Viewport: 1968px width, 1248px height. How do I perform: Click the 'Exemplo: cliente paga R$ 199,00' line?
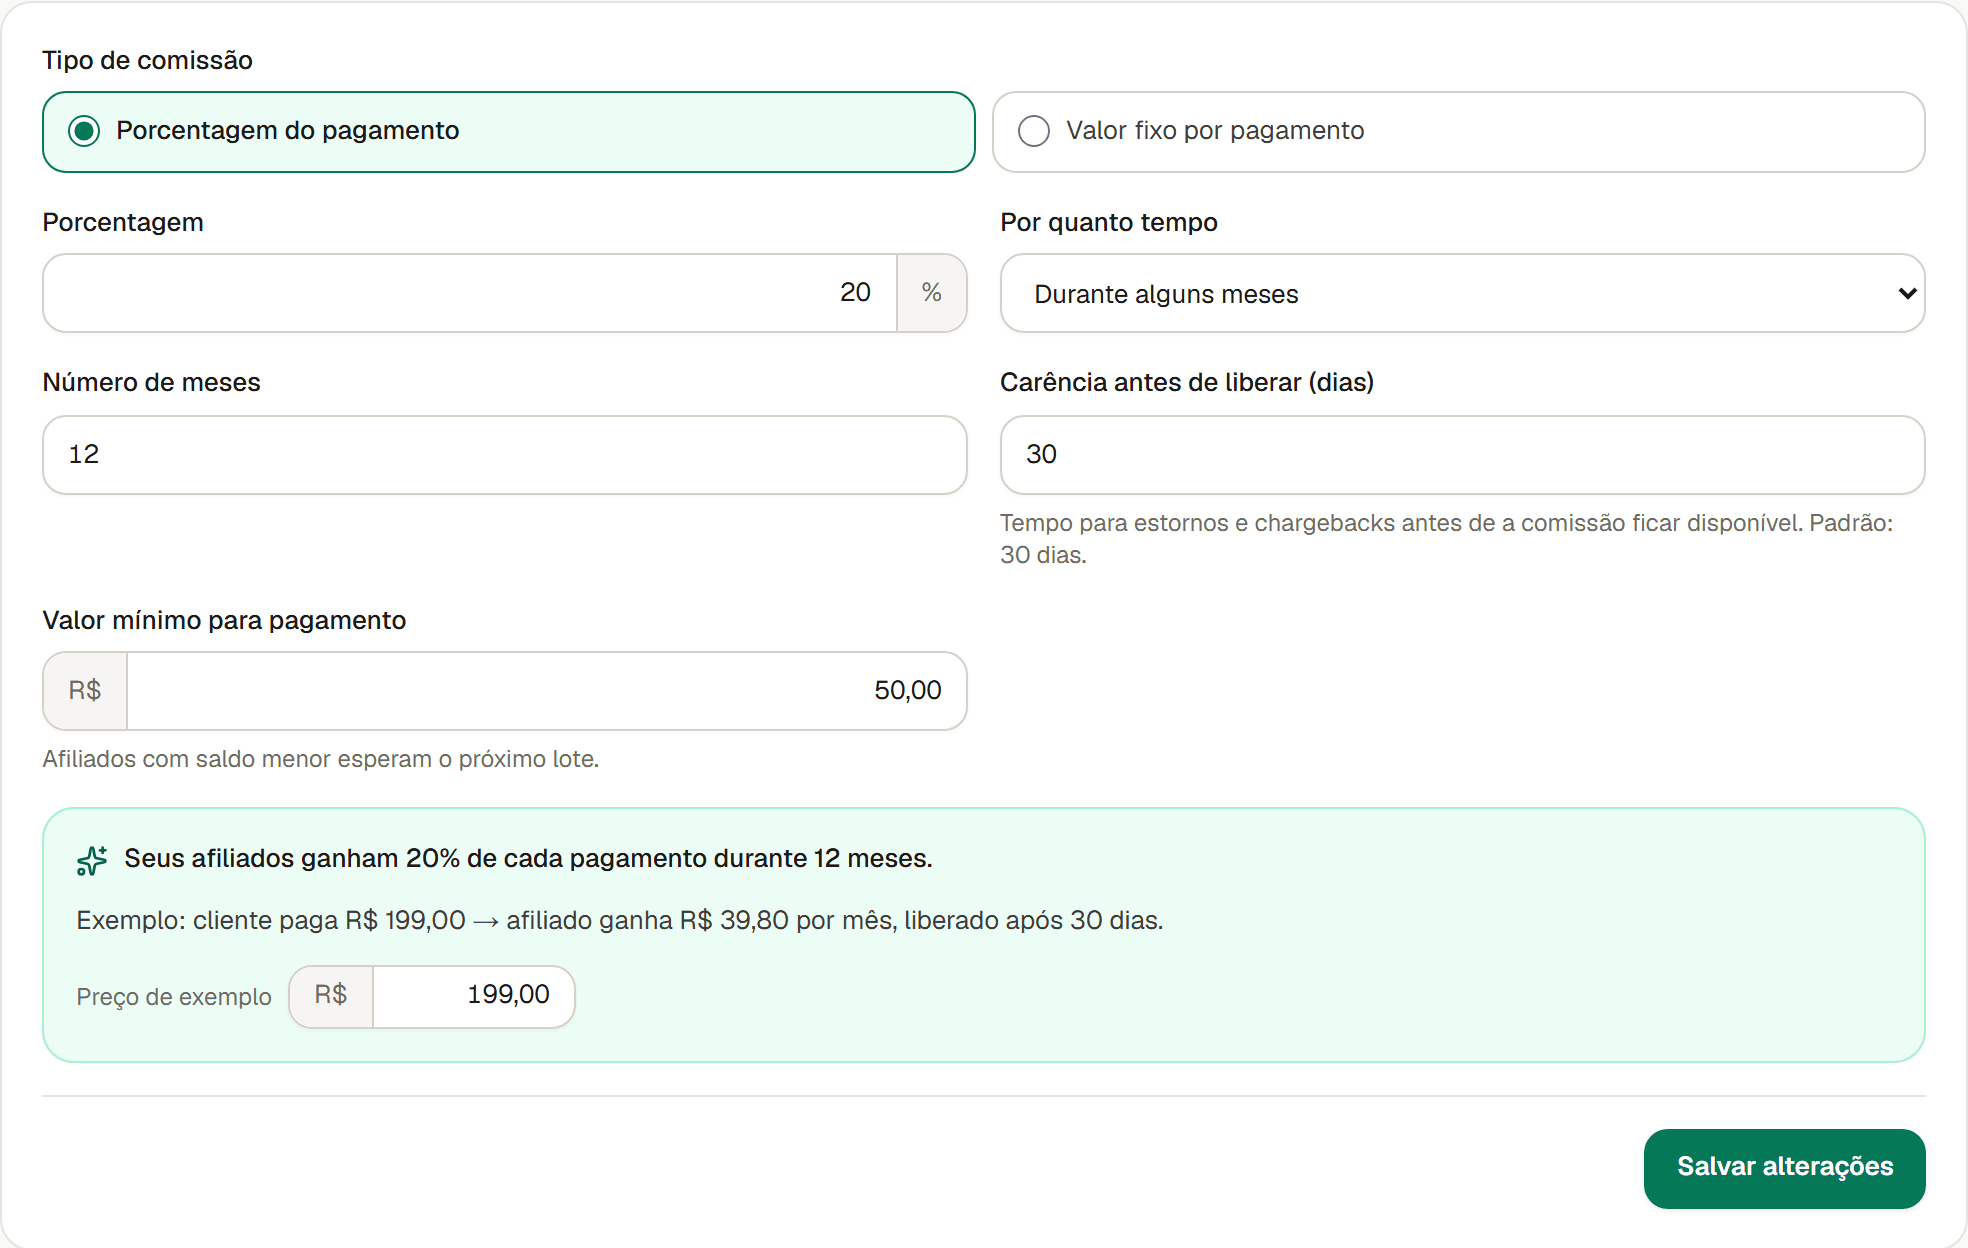620,920
